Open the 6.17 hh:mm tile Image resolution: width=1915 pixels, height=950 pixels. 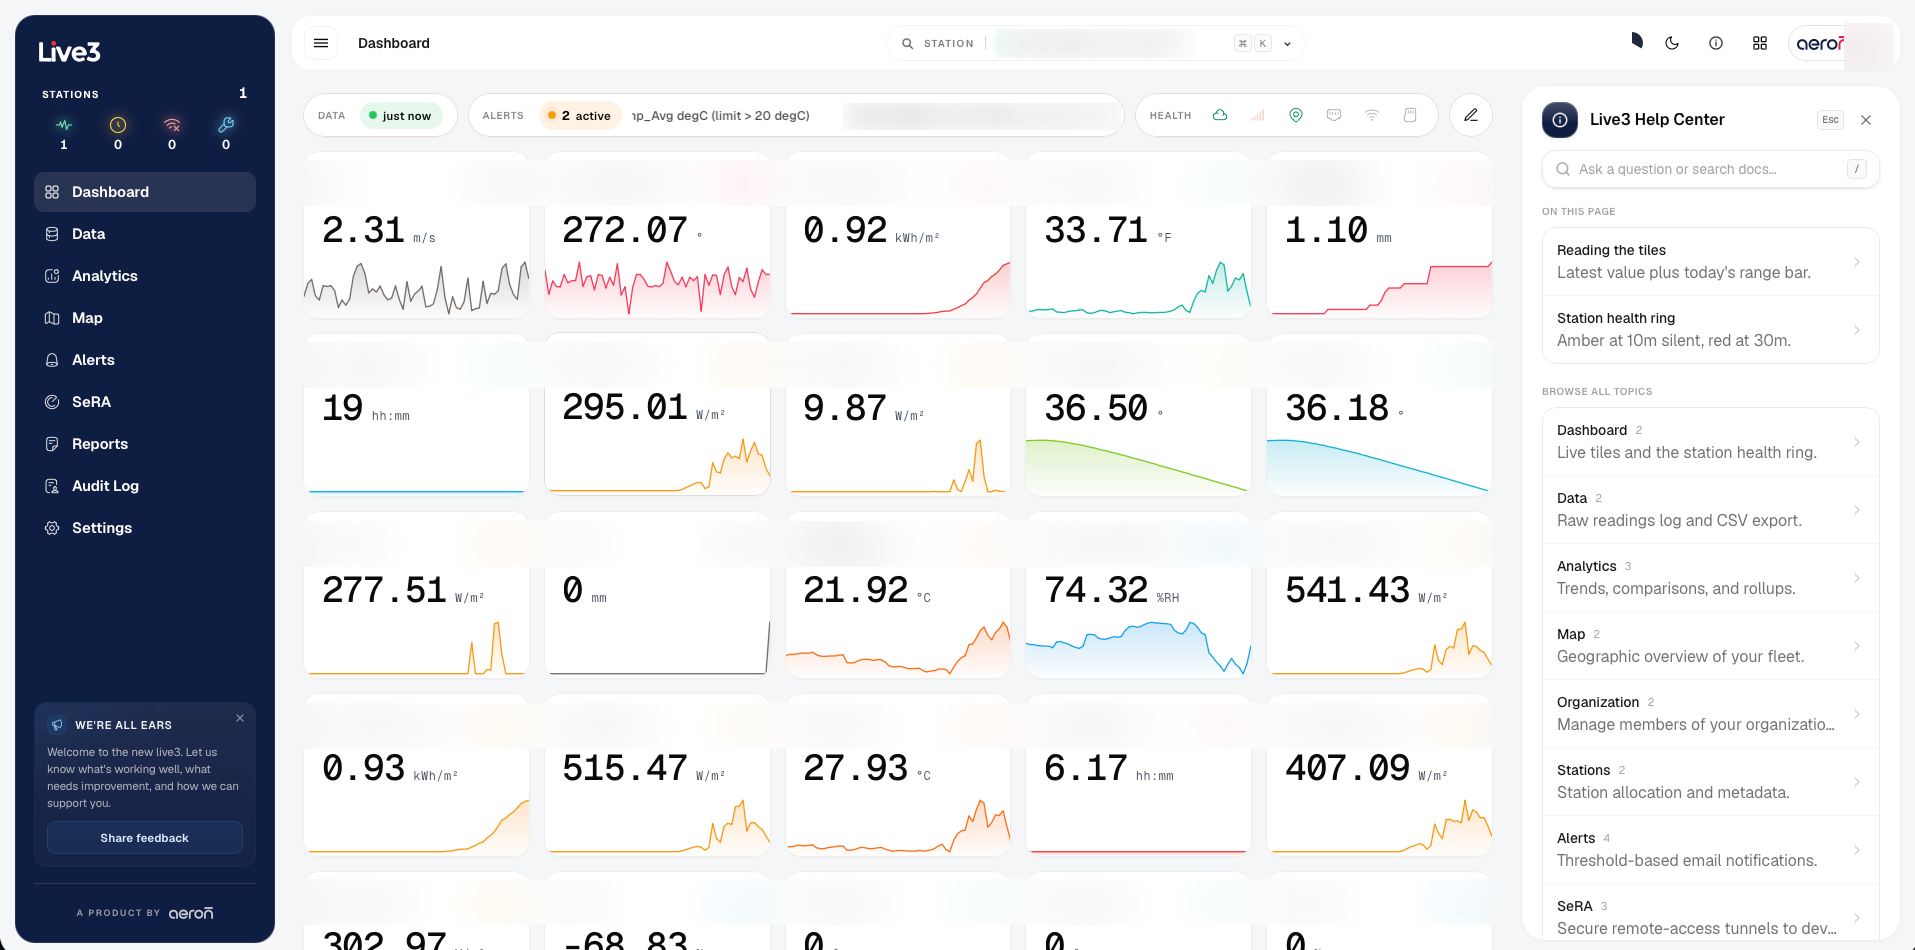click(1139, 774)
